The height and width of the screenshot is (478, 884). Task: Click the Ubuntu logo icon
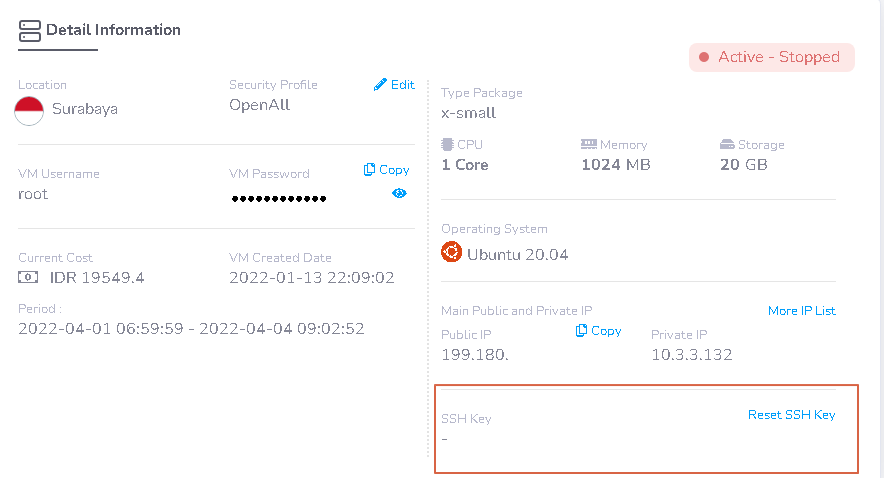point(452,253)
